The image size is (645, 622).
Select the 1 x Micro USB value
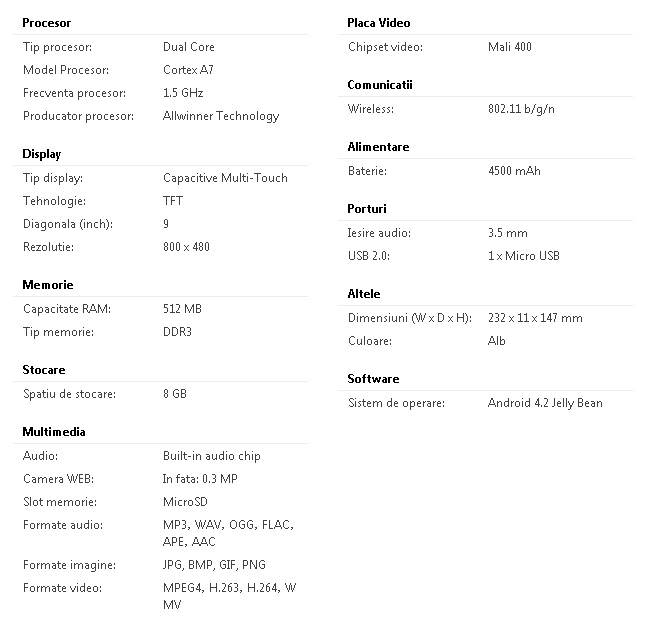[x=523, y=256]
